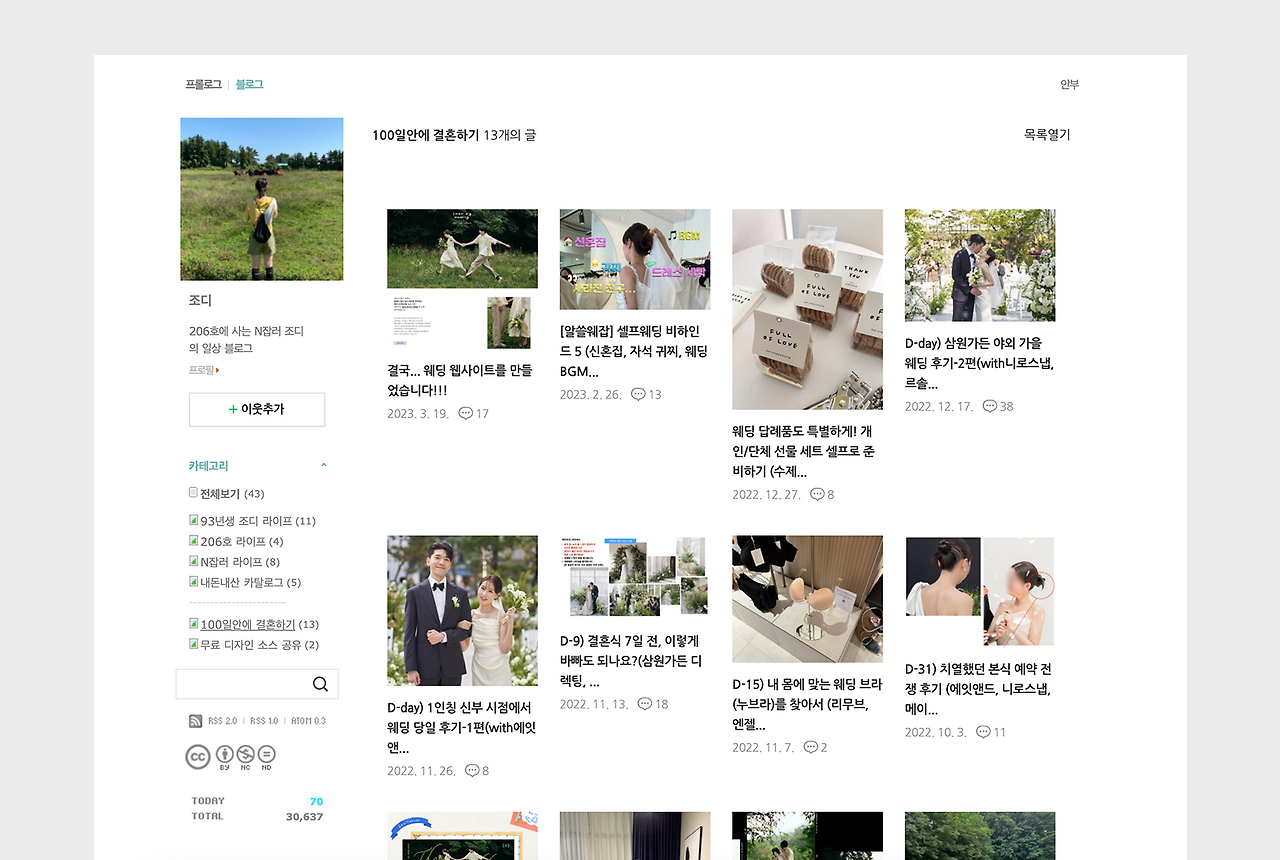Click the RSS feed icon
Screen dimensions: 1280x860
(x=196, y=721)
